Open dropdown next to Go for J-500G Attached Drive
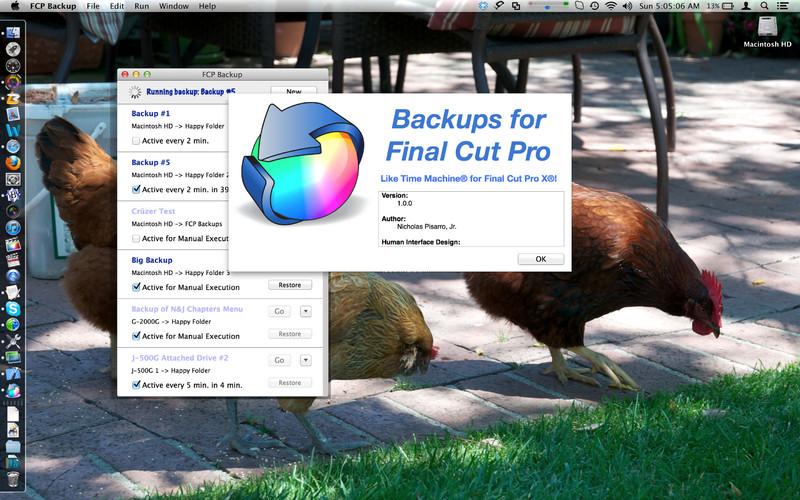 [306, 360]
